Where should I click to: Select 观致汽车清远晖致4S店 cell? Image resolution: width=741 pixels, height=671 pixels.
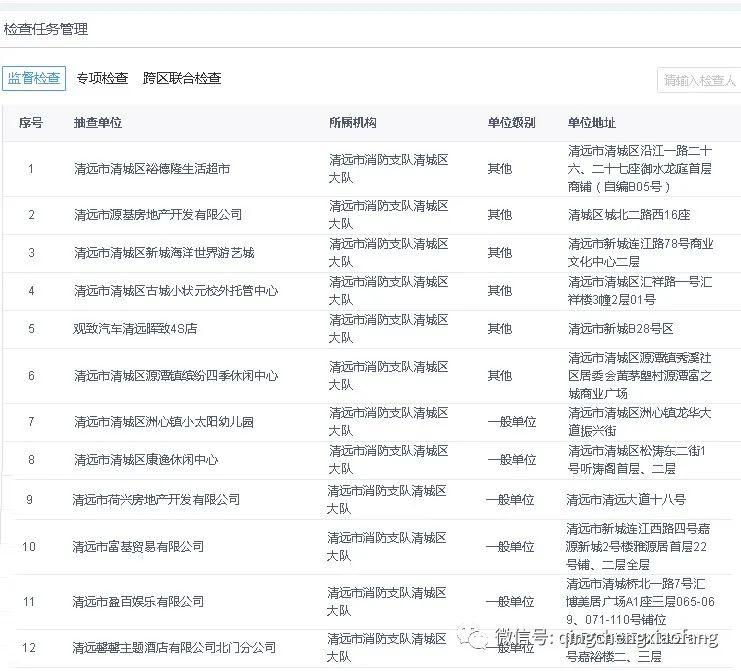(x=135, y=328)
